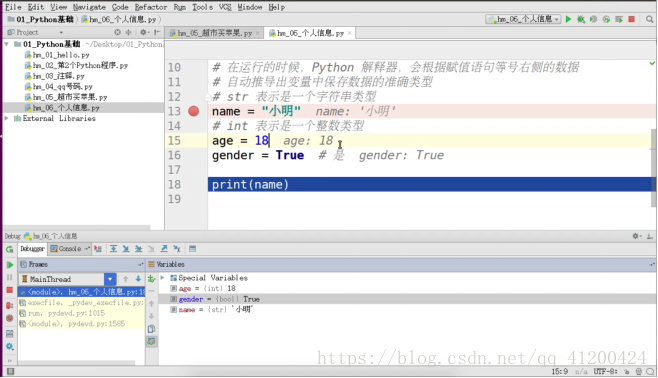
Task: Expand Special Variables in the Variables pane
Action: 162,278
